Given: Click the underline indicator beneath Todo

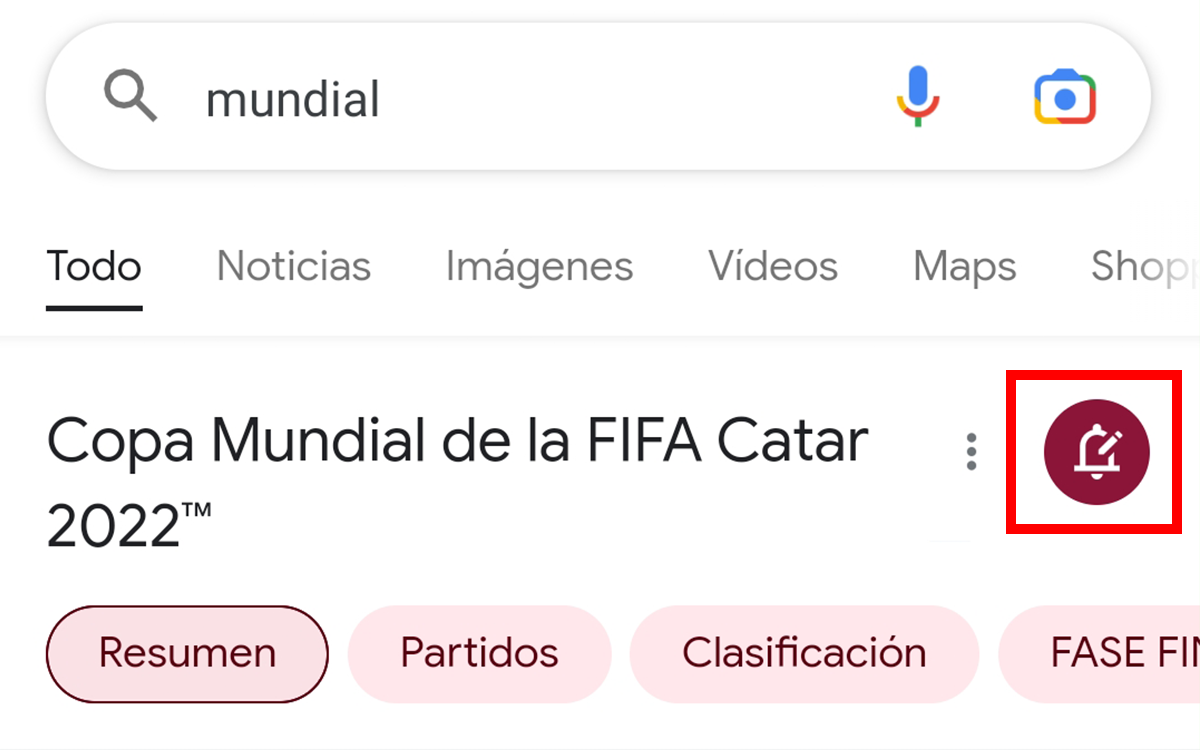Looking at the screenshot, I should click(94, 307).
